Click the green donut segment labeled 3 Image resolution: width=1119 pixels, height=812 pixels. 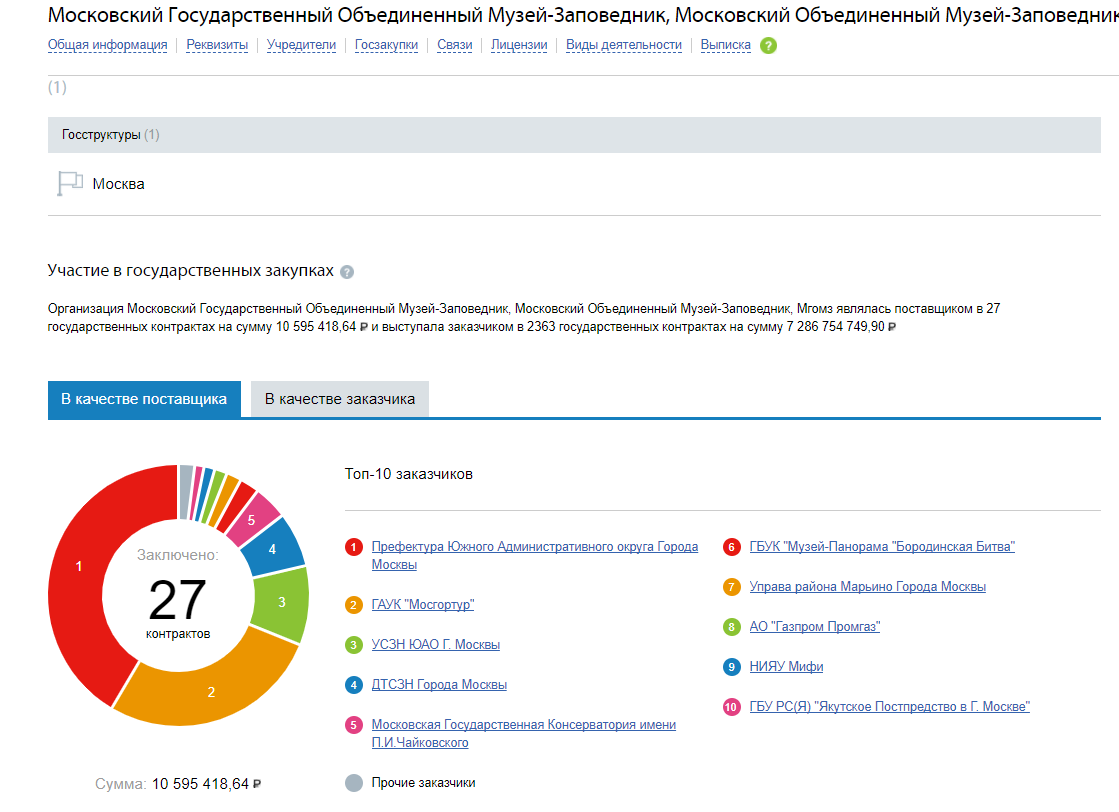pyautogui.click(x=282, y=602)
